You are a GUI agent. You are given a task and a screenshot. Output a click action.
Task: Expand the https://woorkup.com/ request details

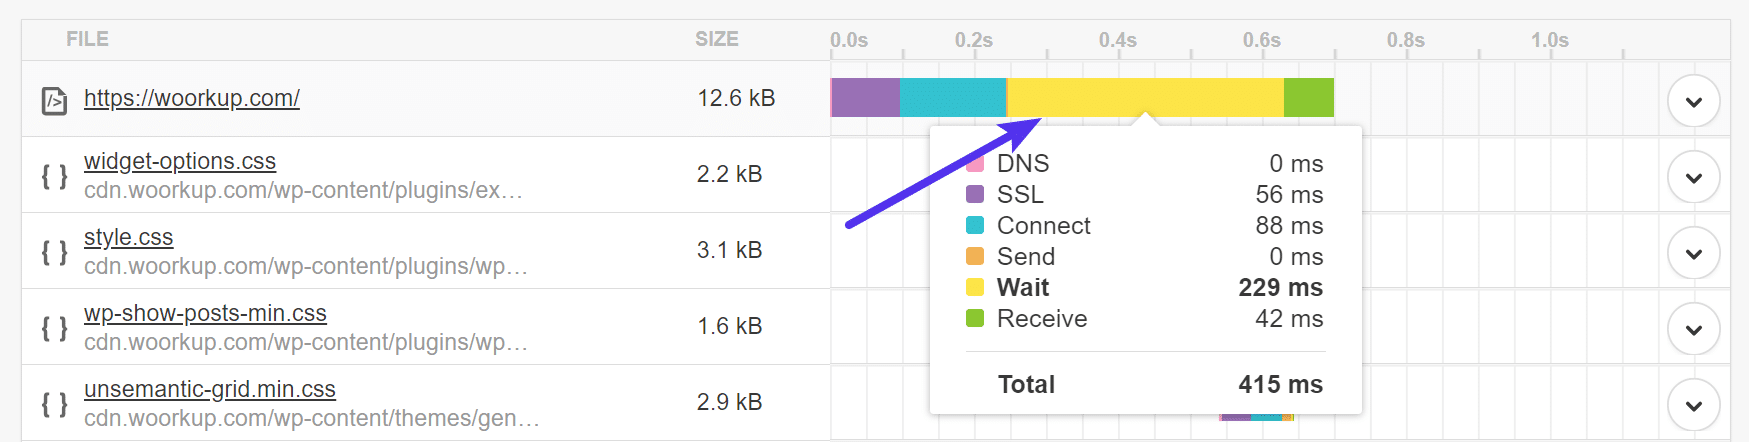(x=1693, y=101)
